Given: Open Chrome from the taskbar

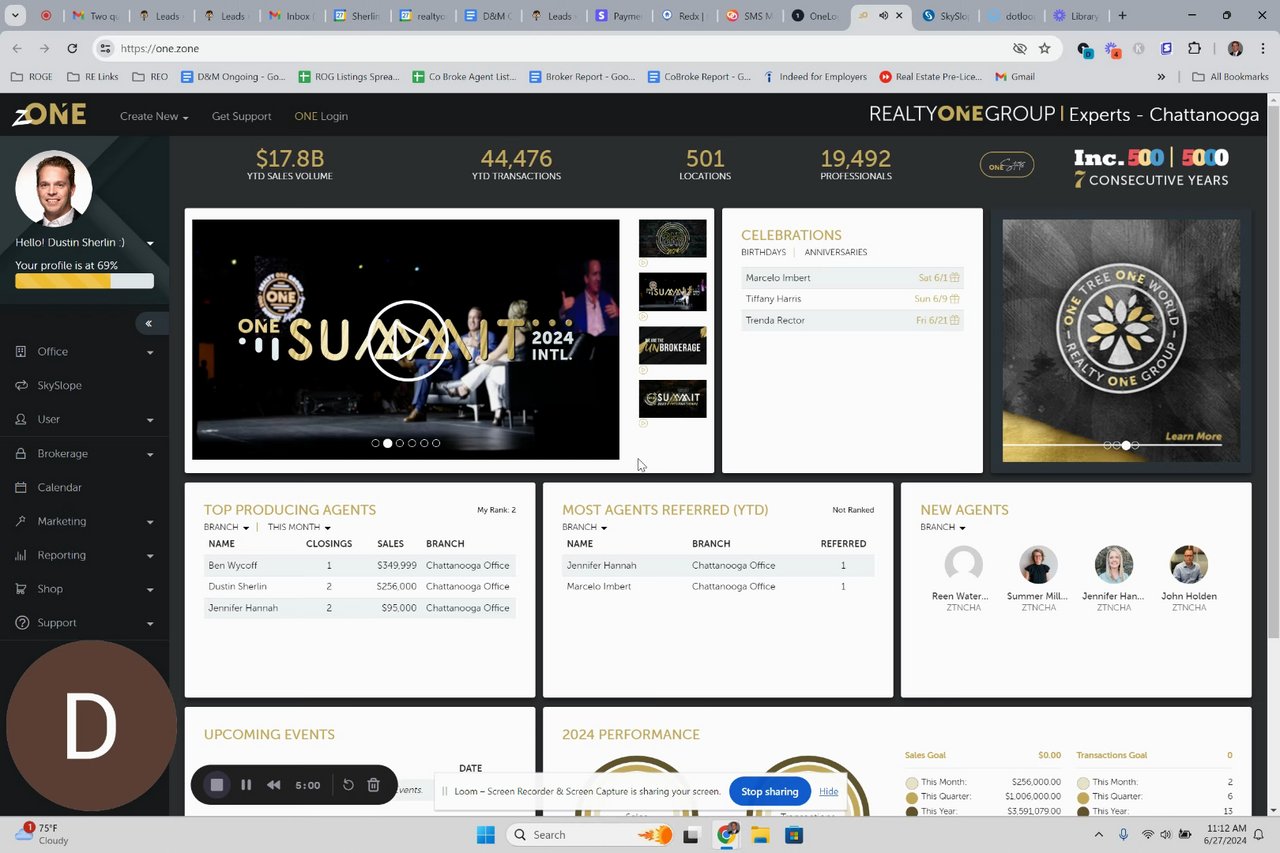Looking at the screenshot, I should click(x=727, y=835).
